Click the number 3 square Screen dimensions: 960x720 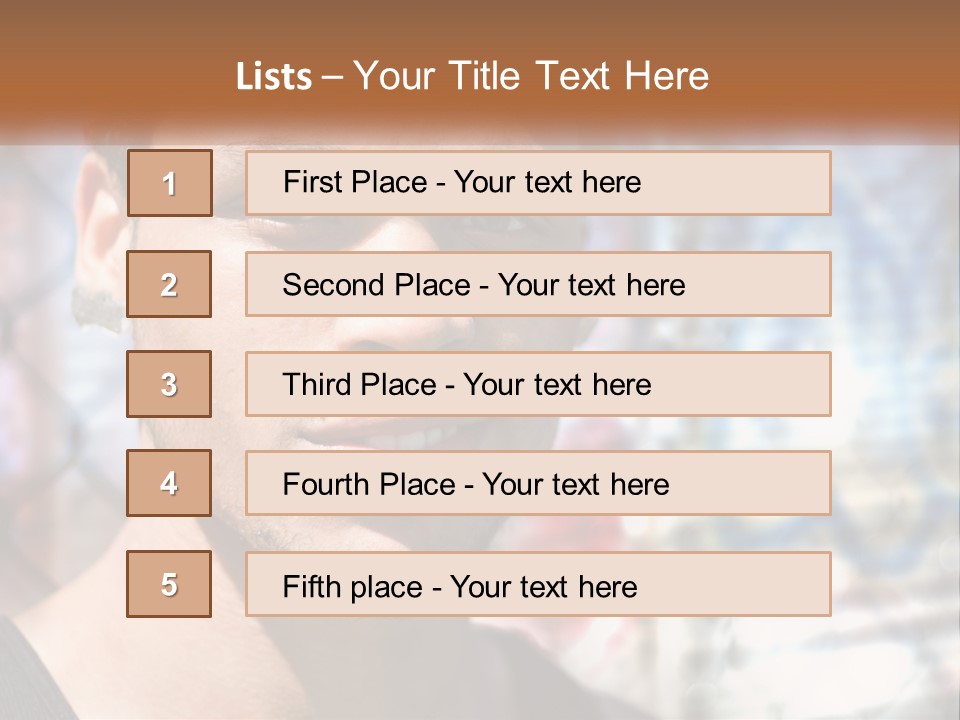click(169, 384)
